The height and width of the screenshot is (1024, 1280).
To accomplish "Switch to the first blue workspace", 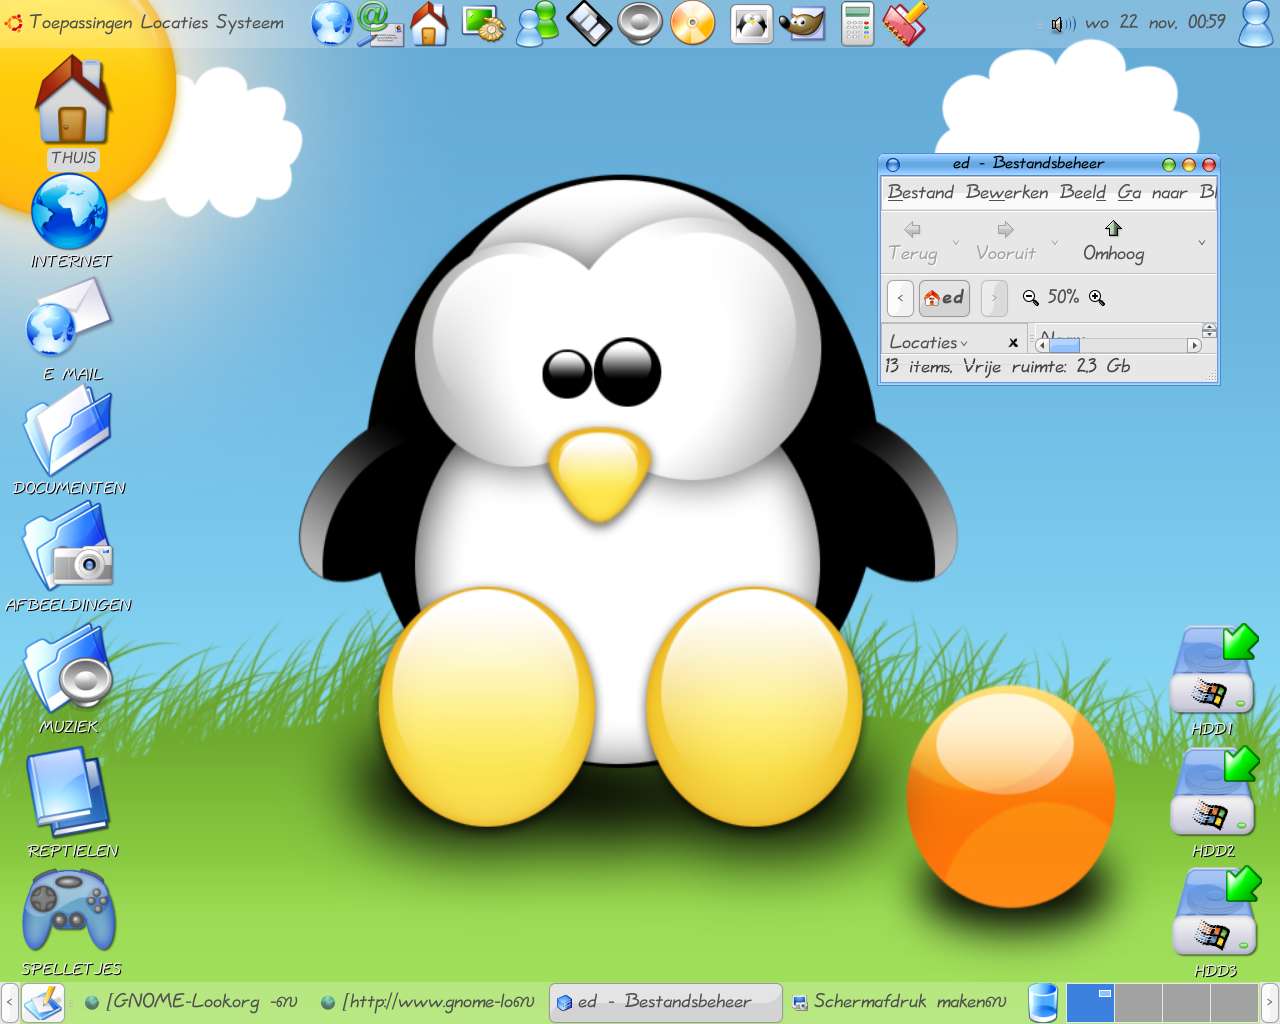I will click(1090, 1002).
